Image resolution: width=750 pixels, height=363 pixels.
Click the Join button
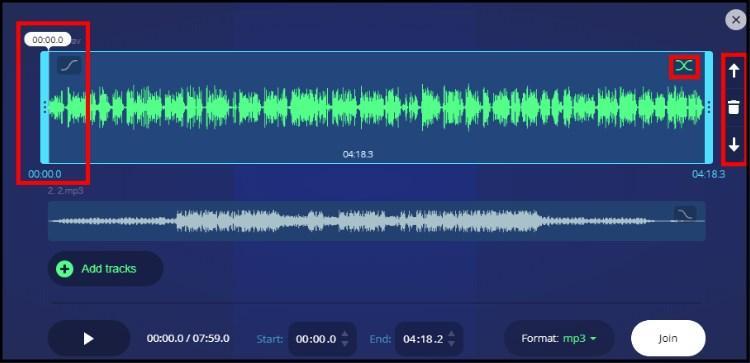[668, 339]
